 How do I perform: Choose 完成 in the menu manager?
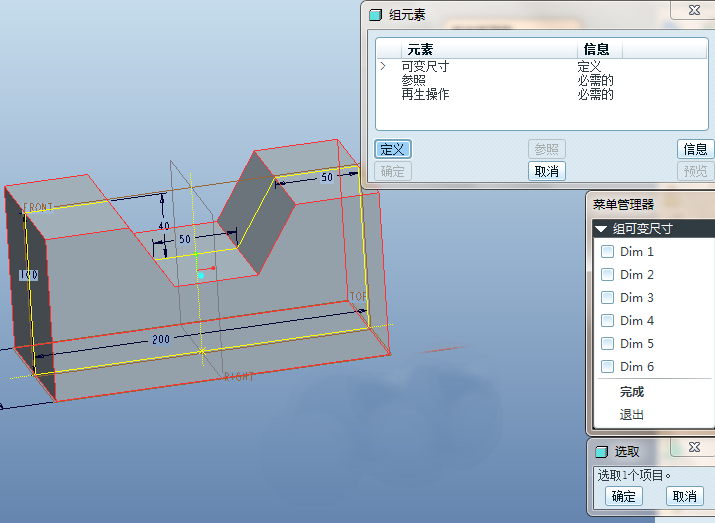point(632,392)
